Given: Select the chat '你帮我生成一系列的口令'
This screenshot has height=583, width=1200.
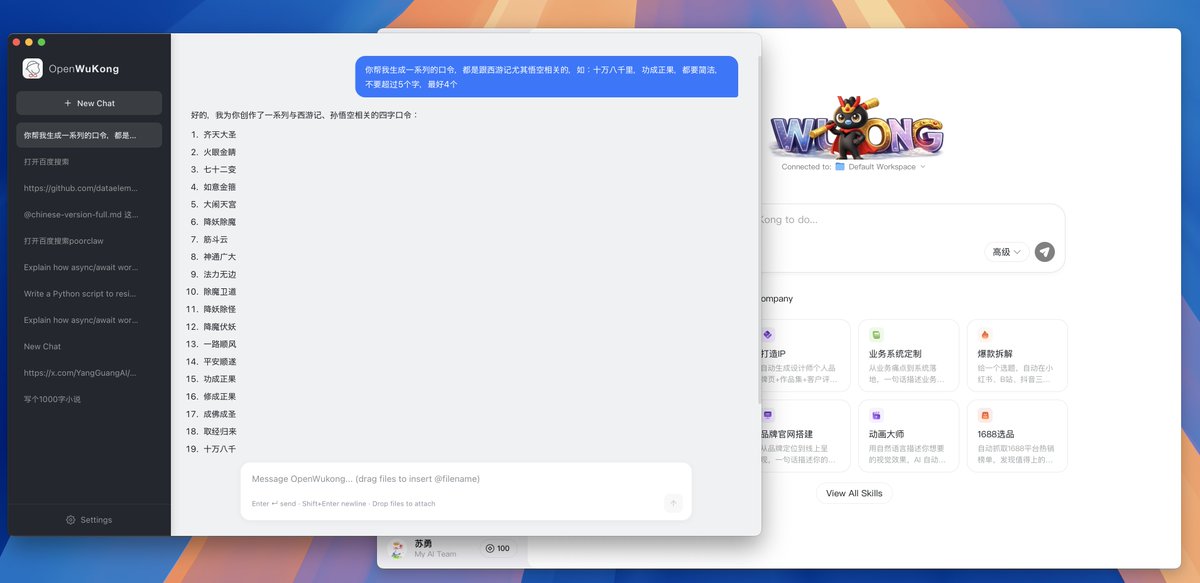Looking at the screenshot, I should pyautogui.click(x=89, y=135).
